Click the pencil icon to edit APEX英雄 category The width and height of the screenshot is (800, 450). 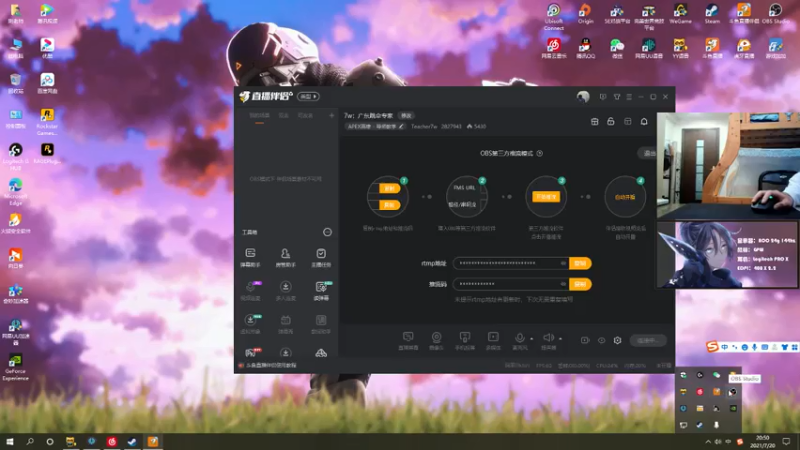coord(401,126)
